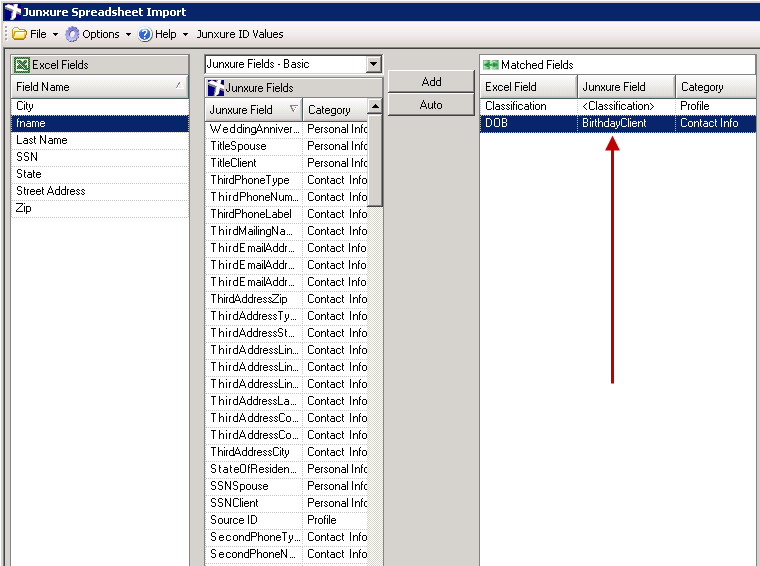Viewport: 760px width, 566px height.
Task: Click the Add button
Action: 431,81
